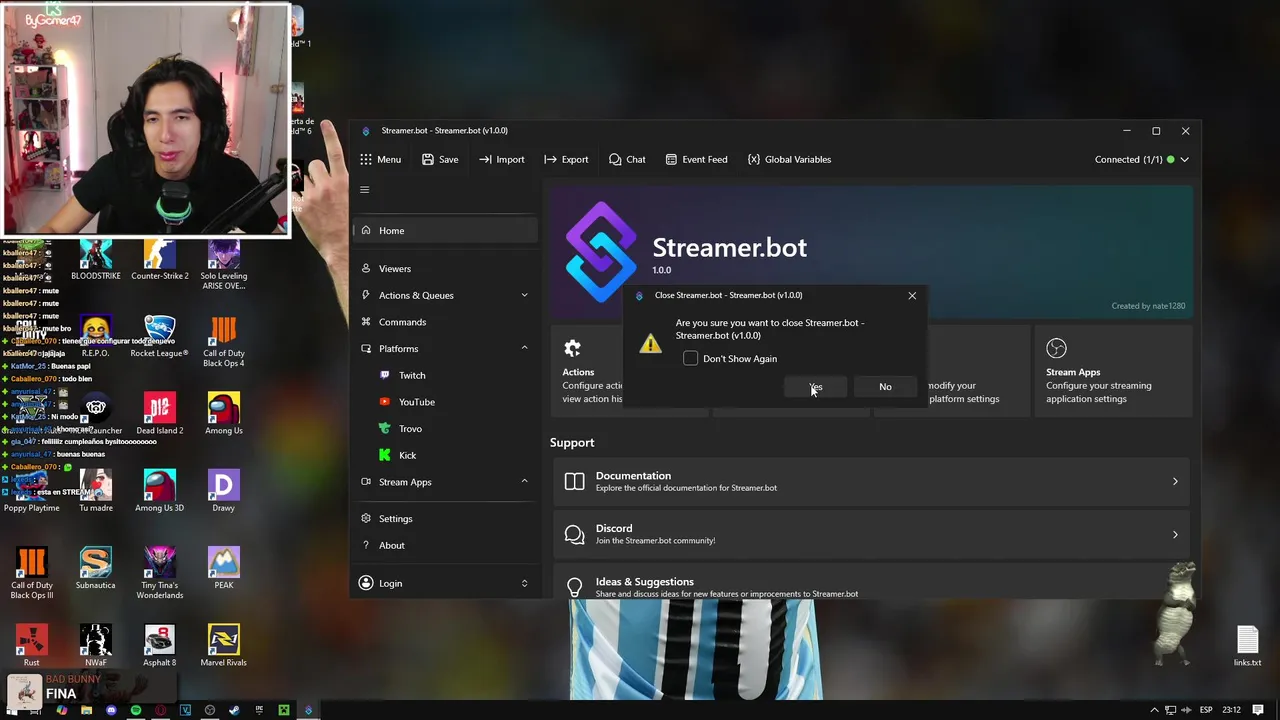This screenshot has height=720, width=1280.
Task: Click the Discord taskbar icon
Action: click(111, 711)
